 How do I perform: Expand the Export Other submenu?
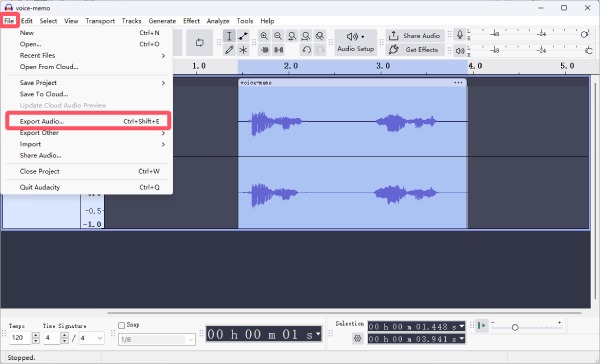(88, 133)
